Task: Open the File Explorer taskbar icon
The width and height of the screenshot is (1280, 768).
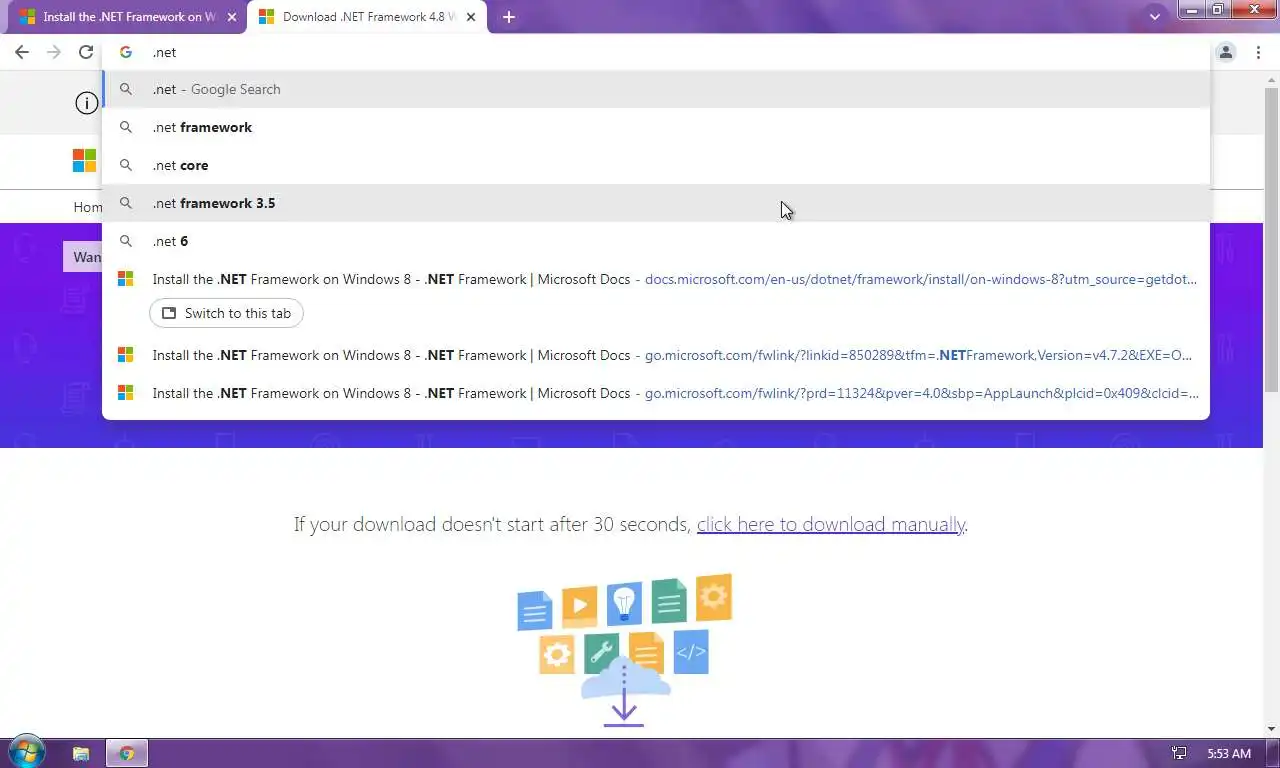Action: (81, 753)
